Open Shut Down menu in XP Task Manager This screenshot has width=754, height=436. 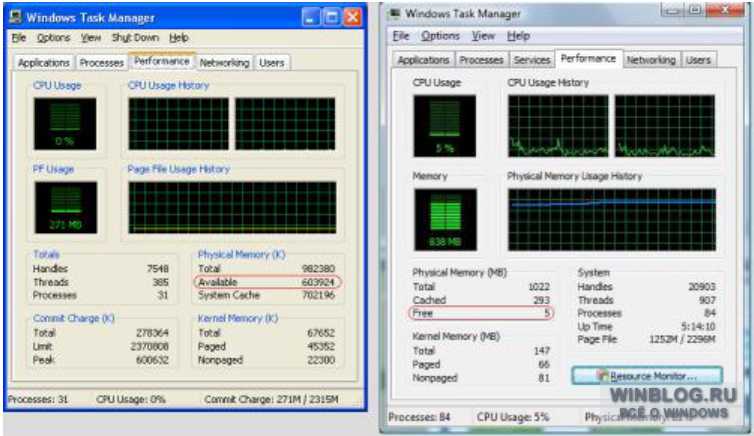(x=135, y=37)
